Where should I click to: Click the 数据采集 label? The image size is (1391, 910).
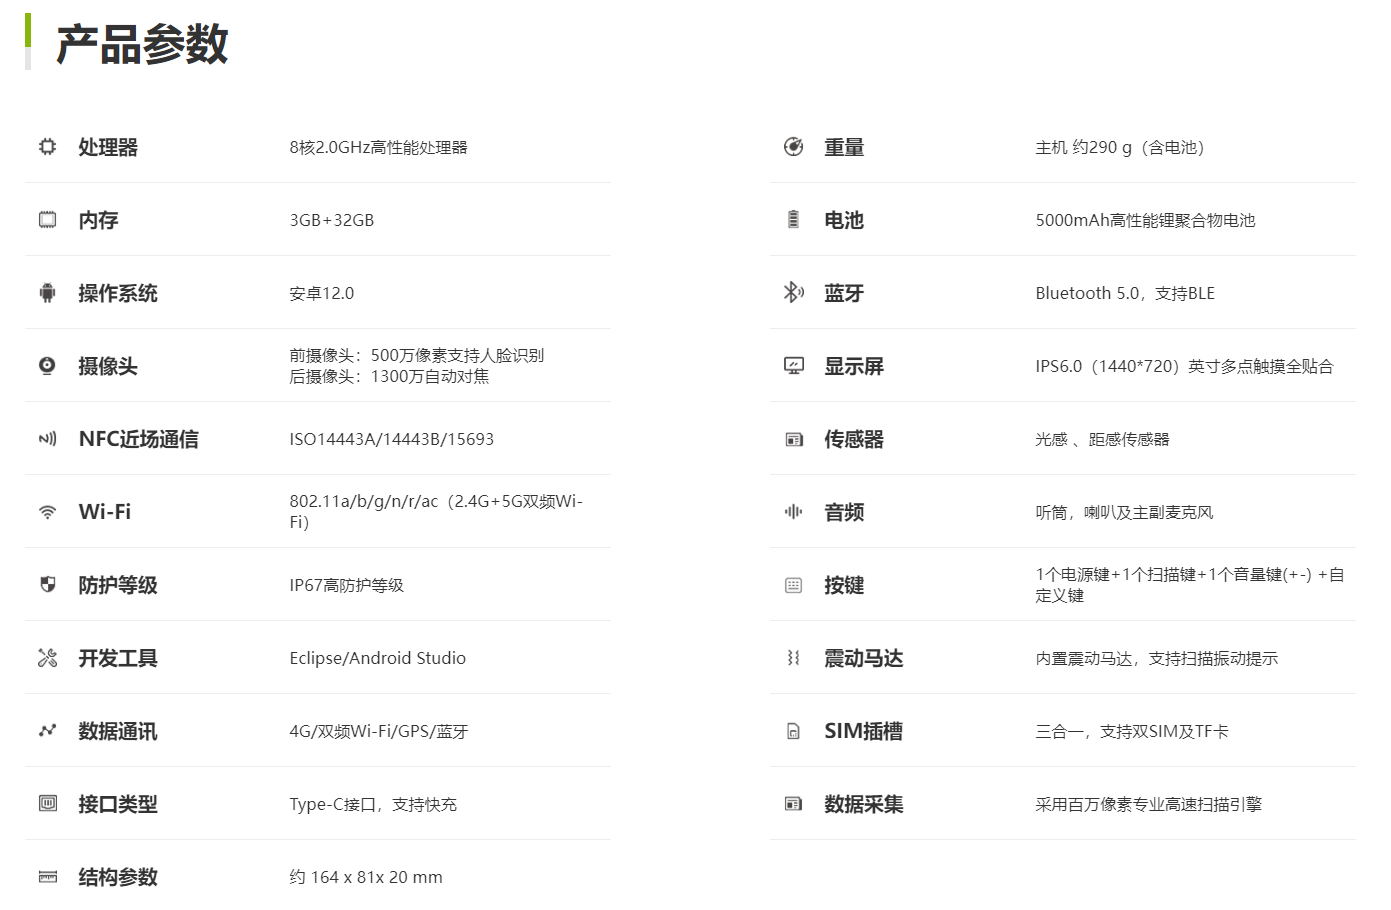[863, 804]
